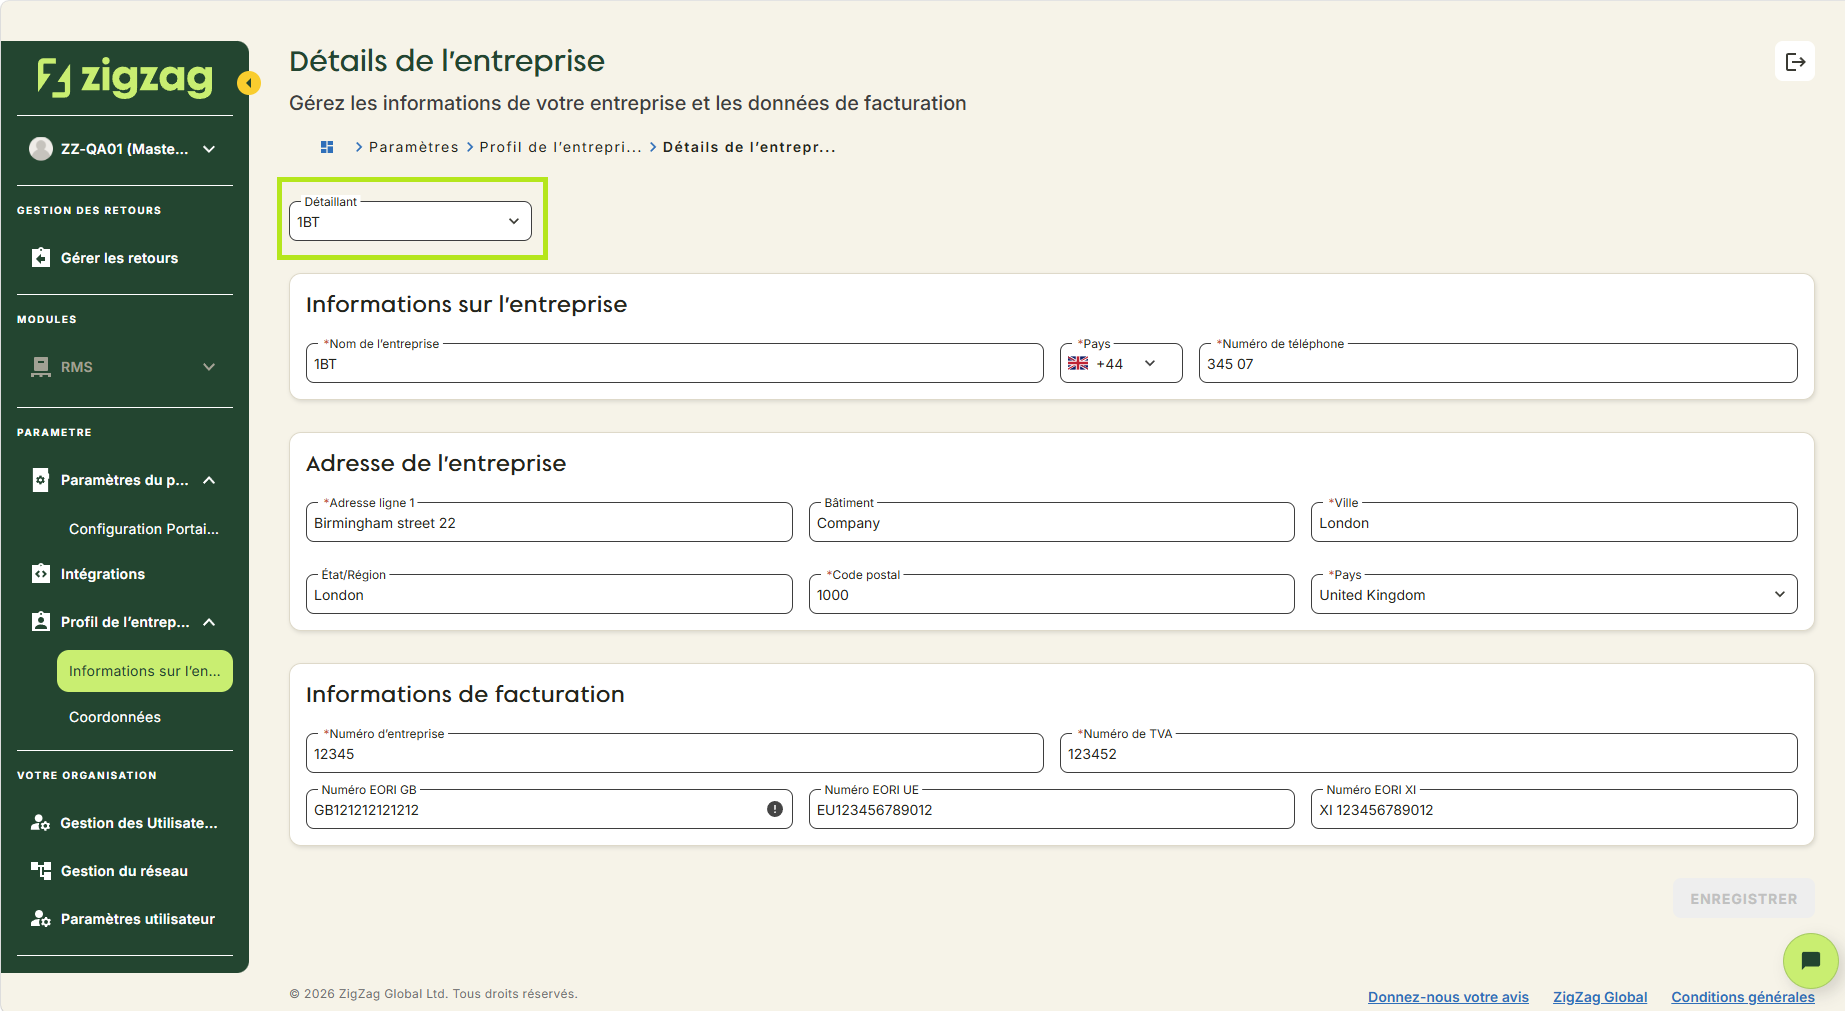1845x1011 pixels.
Task: Click the Bâtiment field
Action: [x=1051, y=522]
